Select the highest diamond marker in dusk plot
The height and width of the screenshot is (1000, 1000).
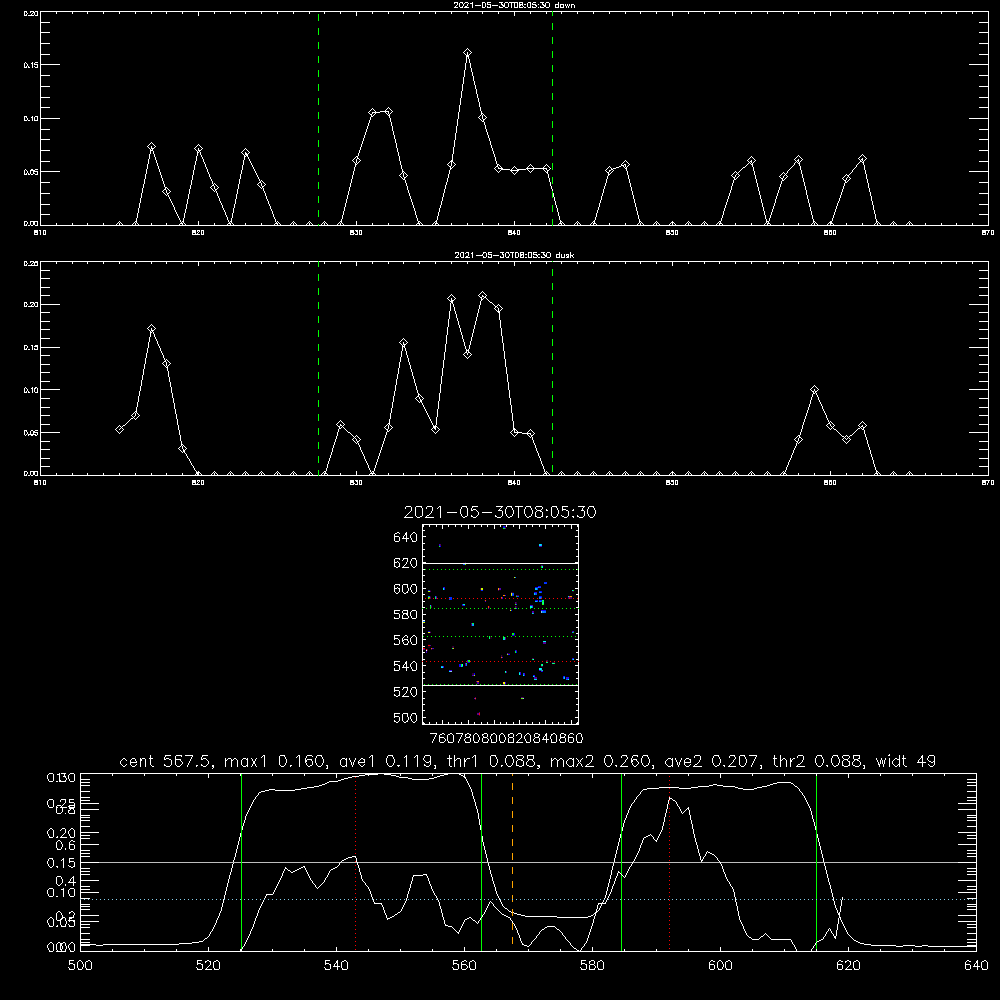(483, 295)
